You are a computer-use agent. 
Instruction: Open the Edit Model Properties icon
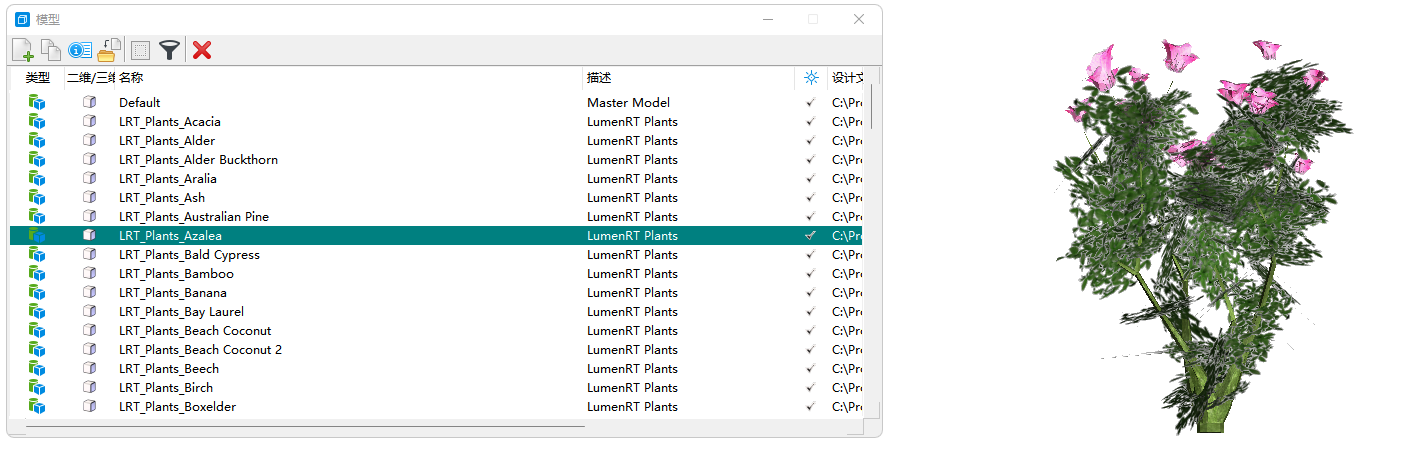(x=80, y=50)
